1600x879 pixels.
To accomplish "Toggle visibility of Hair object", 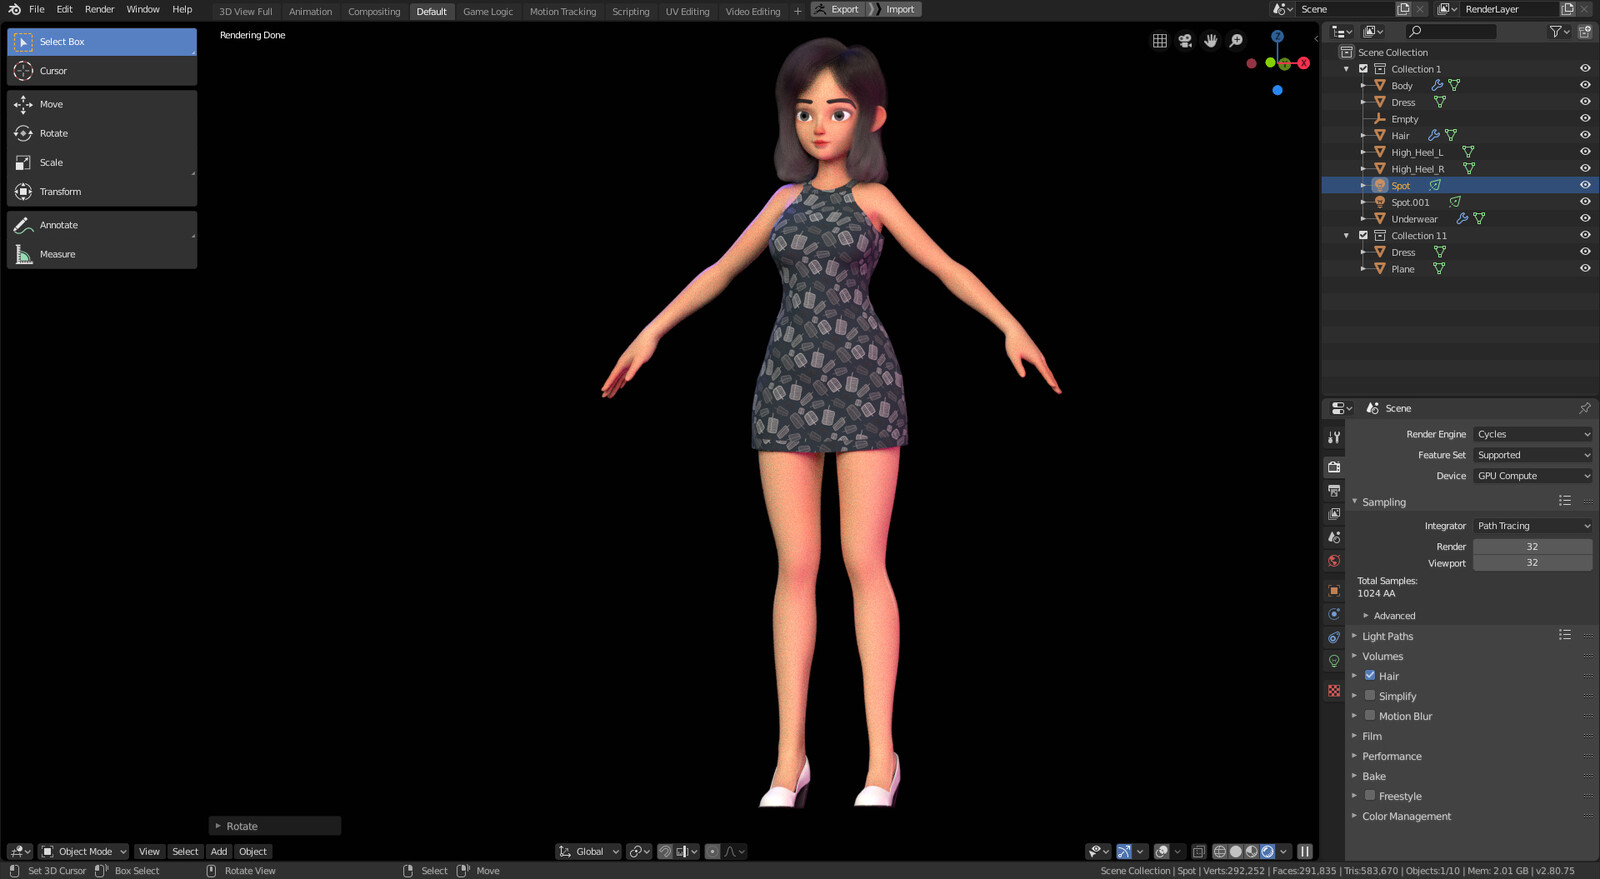I will [x=1585, y=136].
